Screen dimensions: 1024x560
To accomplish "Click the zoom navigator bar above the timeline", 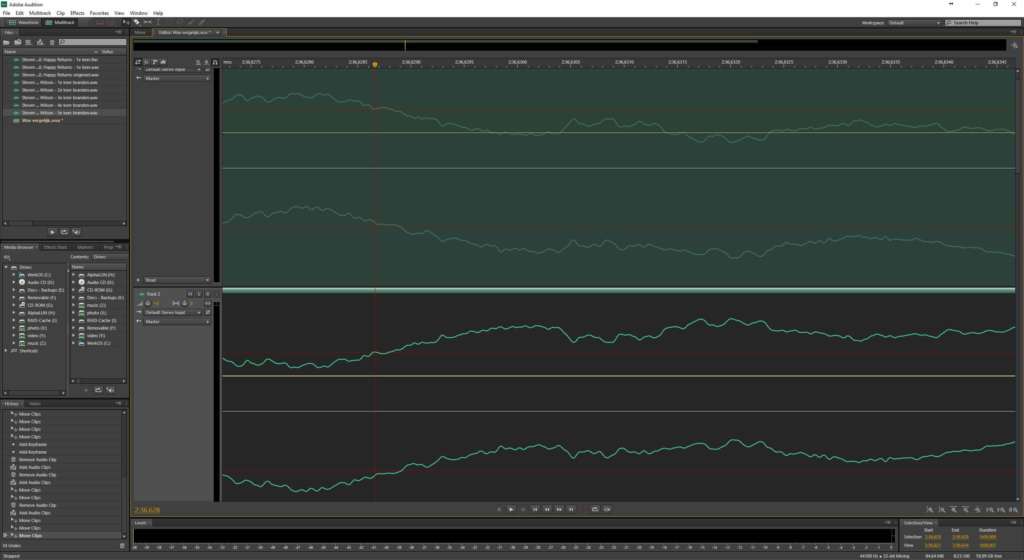I will 569,45.
